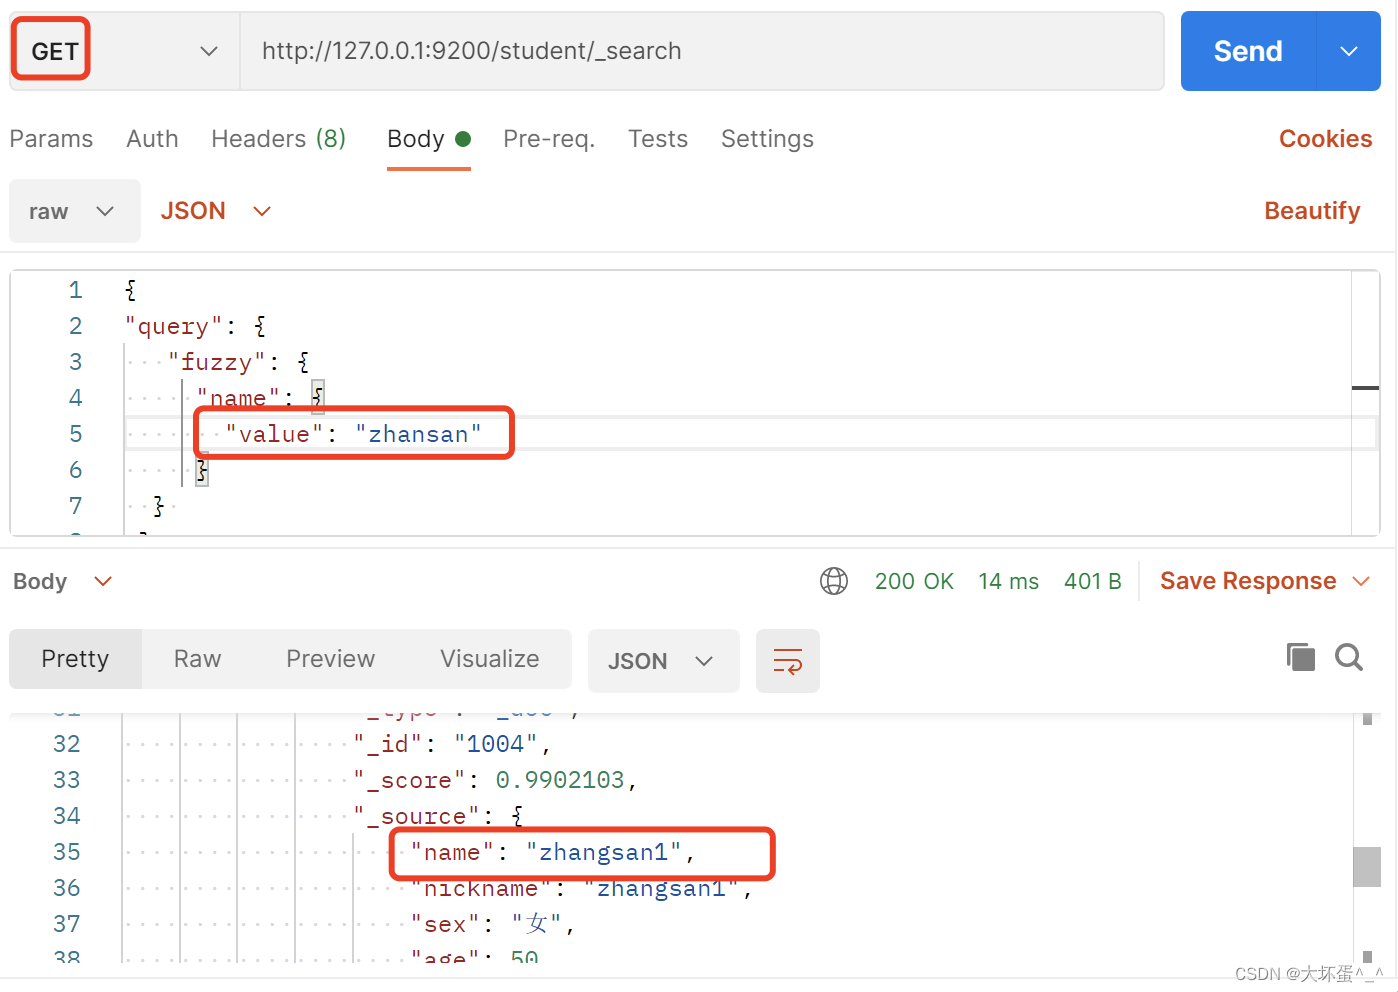Click the "fuzzy" line in request body

click(x=240, y=362)
